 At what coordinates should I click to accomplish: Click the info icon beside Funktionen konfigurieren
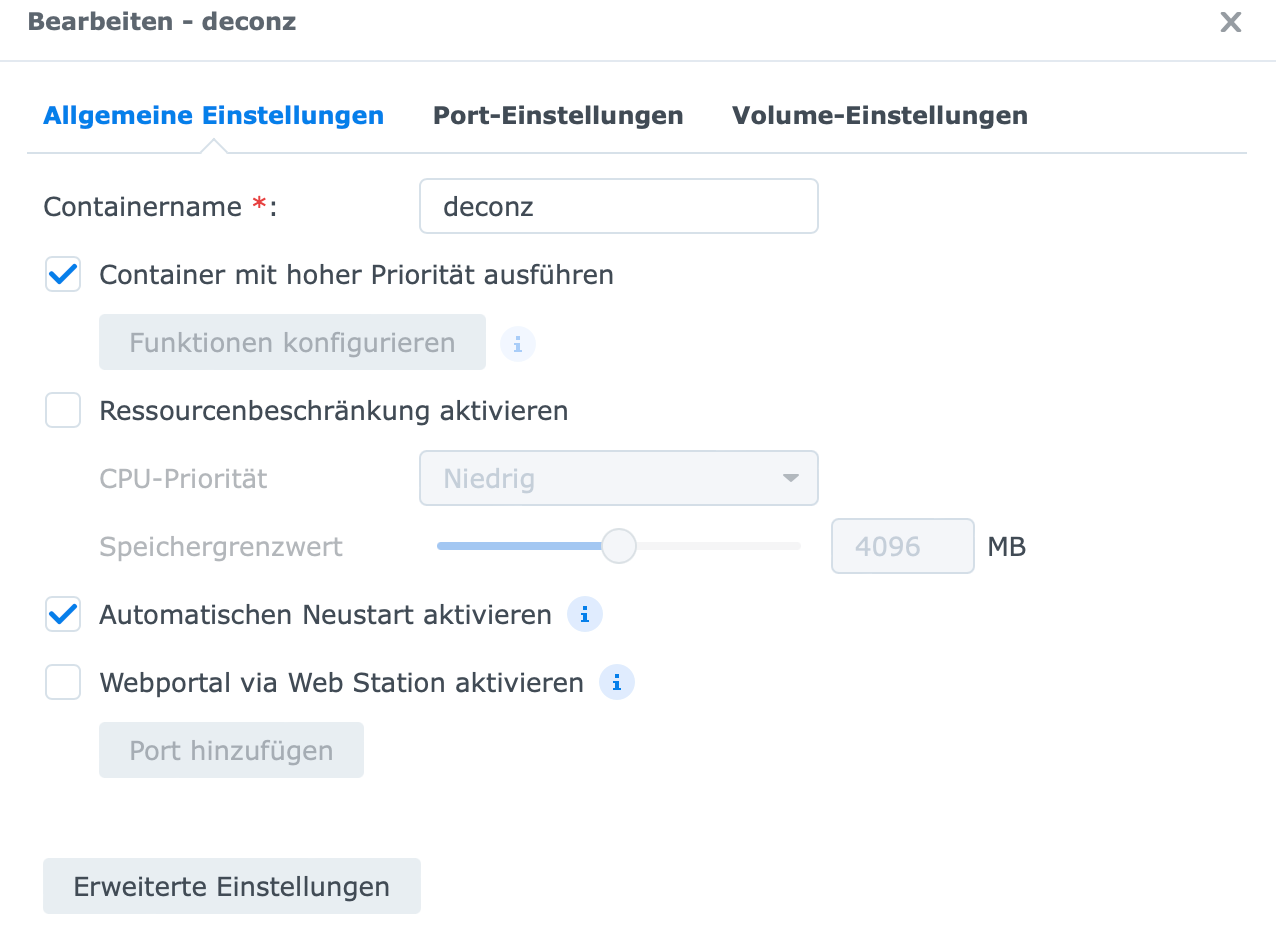pyautogui.click(x=518, y=343)
